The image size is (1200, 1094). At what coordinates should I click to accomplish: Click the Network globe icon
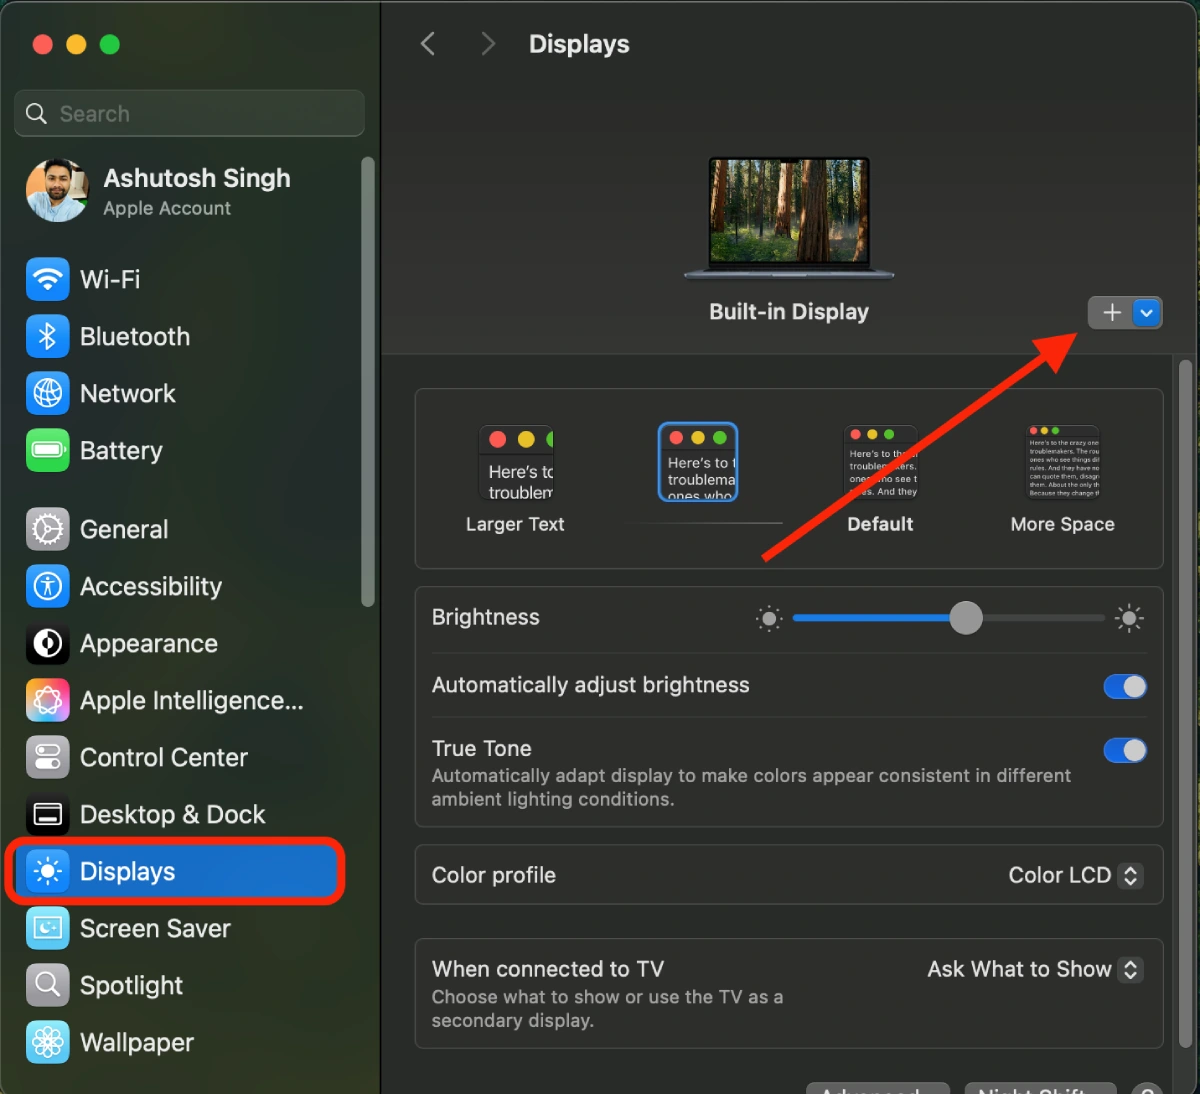coord(48,393)
